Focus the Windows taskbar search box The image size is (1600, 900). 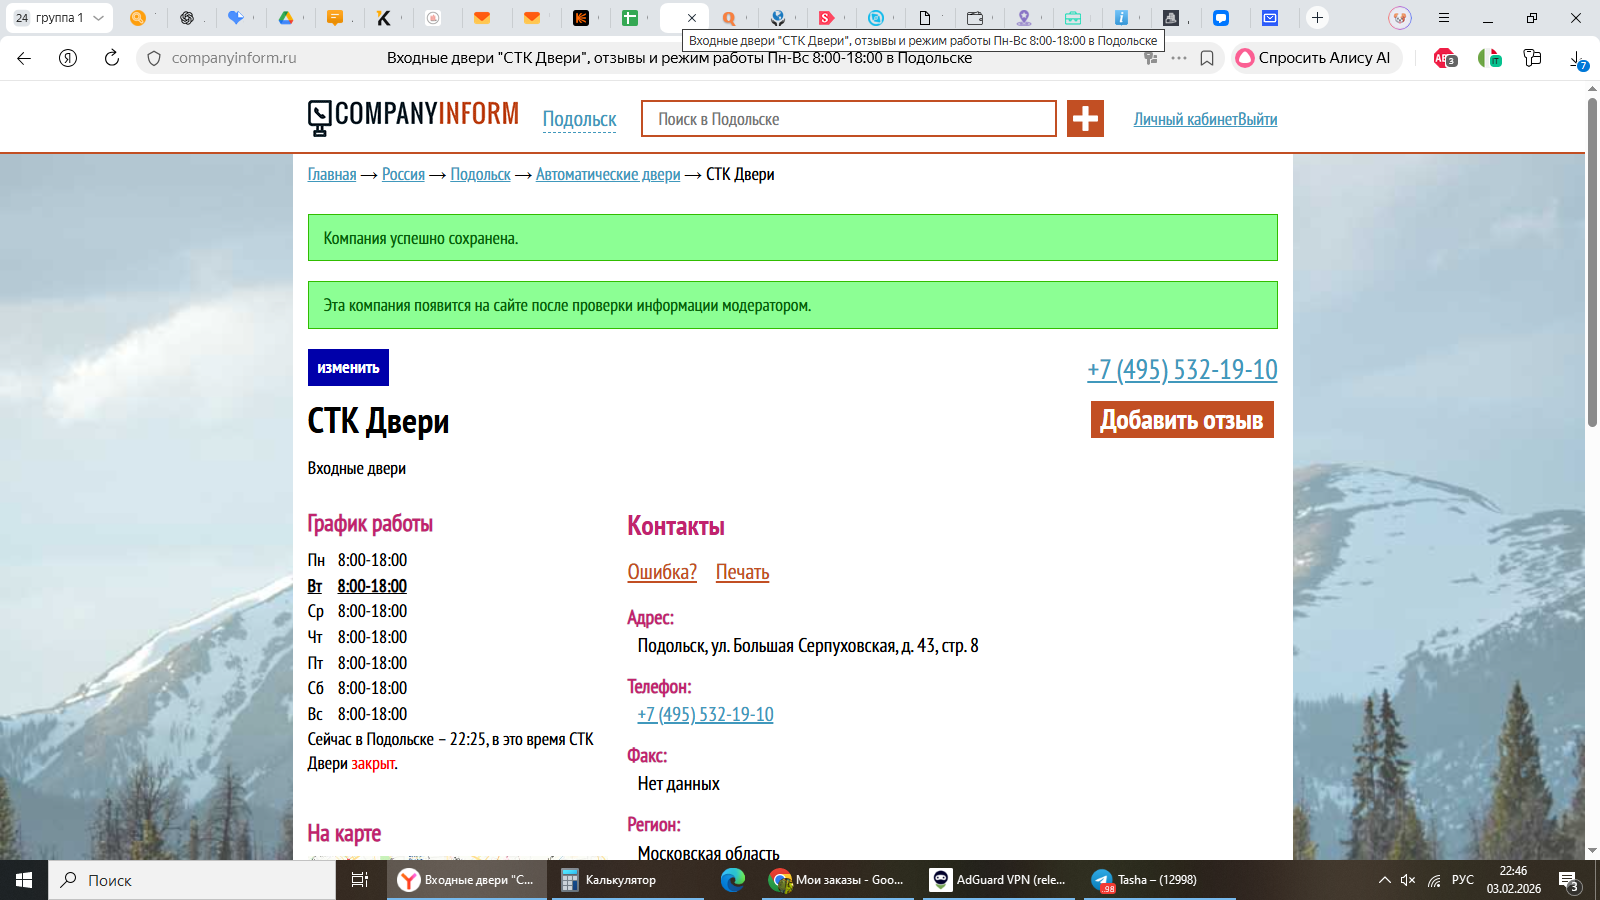[x=192, y=880]
